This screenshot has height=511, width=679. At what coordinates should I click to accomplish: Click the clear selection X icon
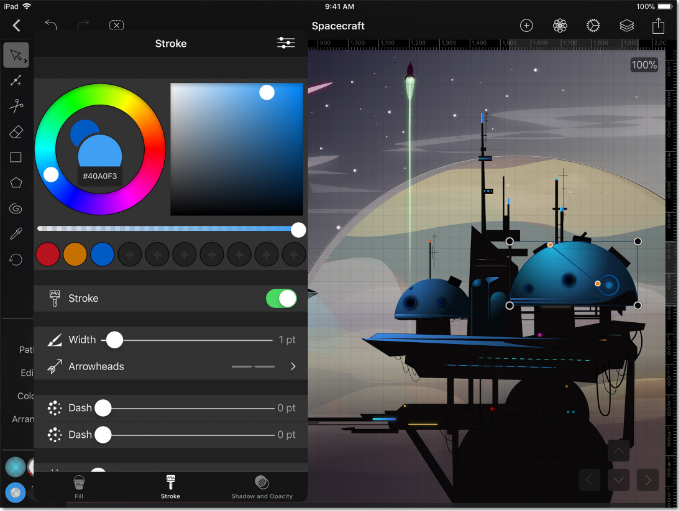coord(116,26)
